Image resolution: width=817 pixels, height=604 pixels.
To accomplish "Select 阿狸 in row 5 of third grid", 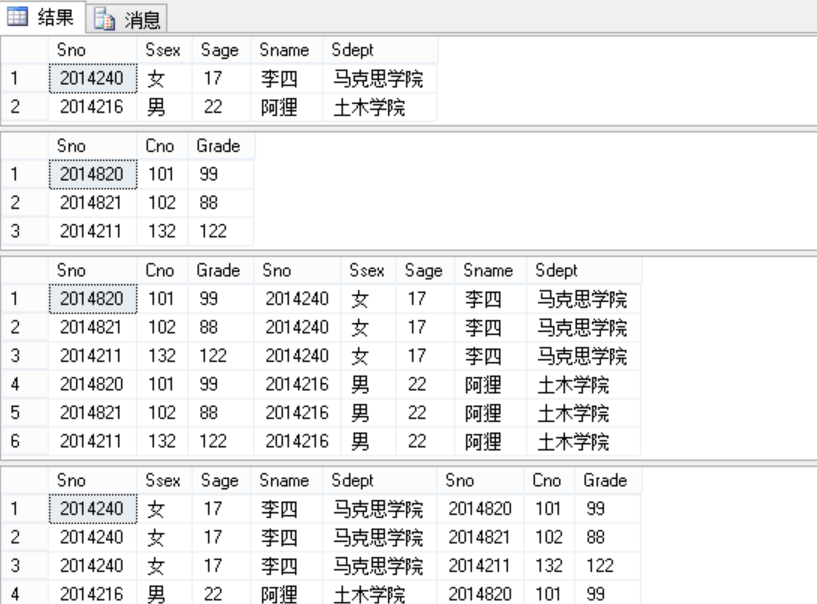I will (x=491, y=413).
